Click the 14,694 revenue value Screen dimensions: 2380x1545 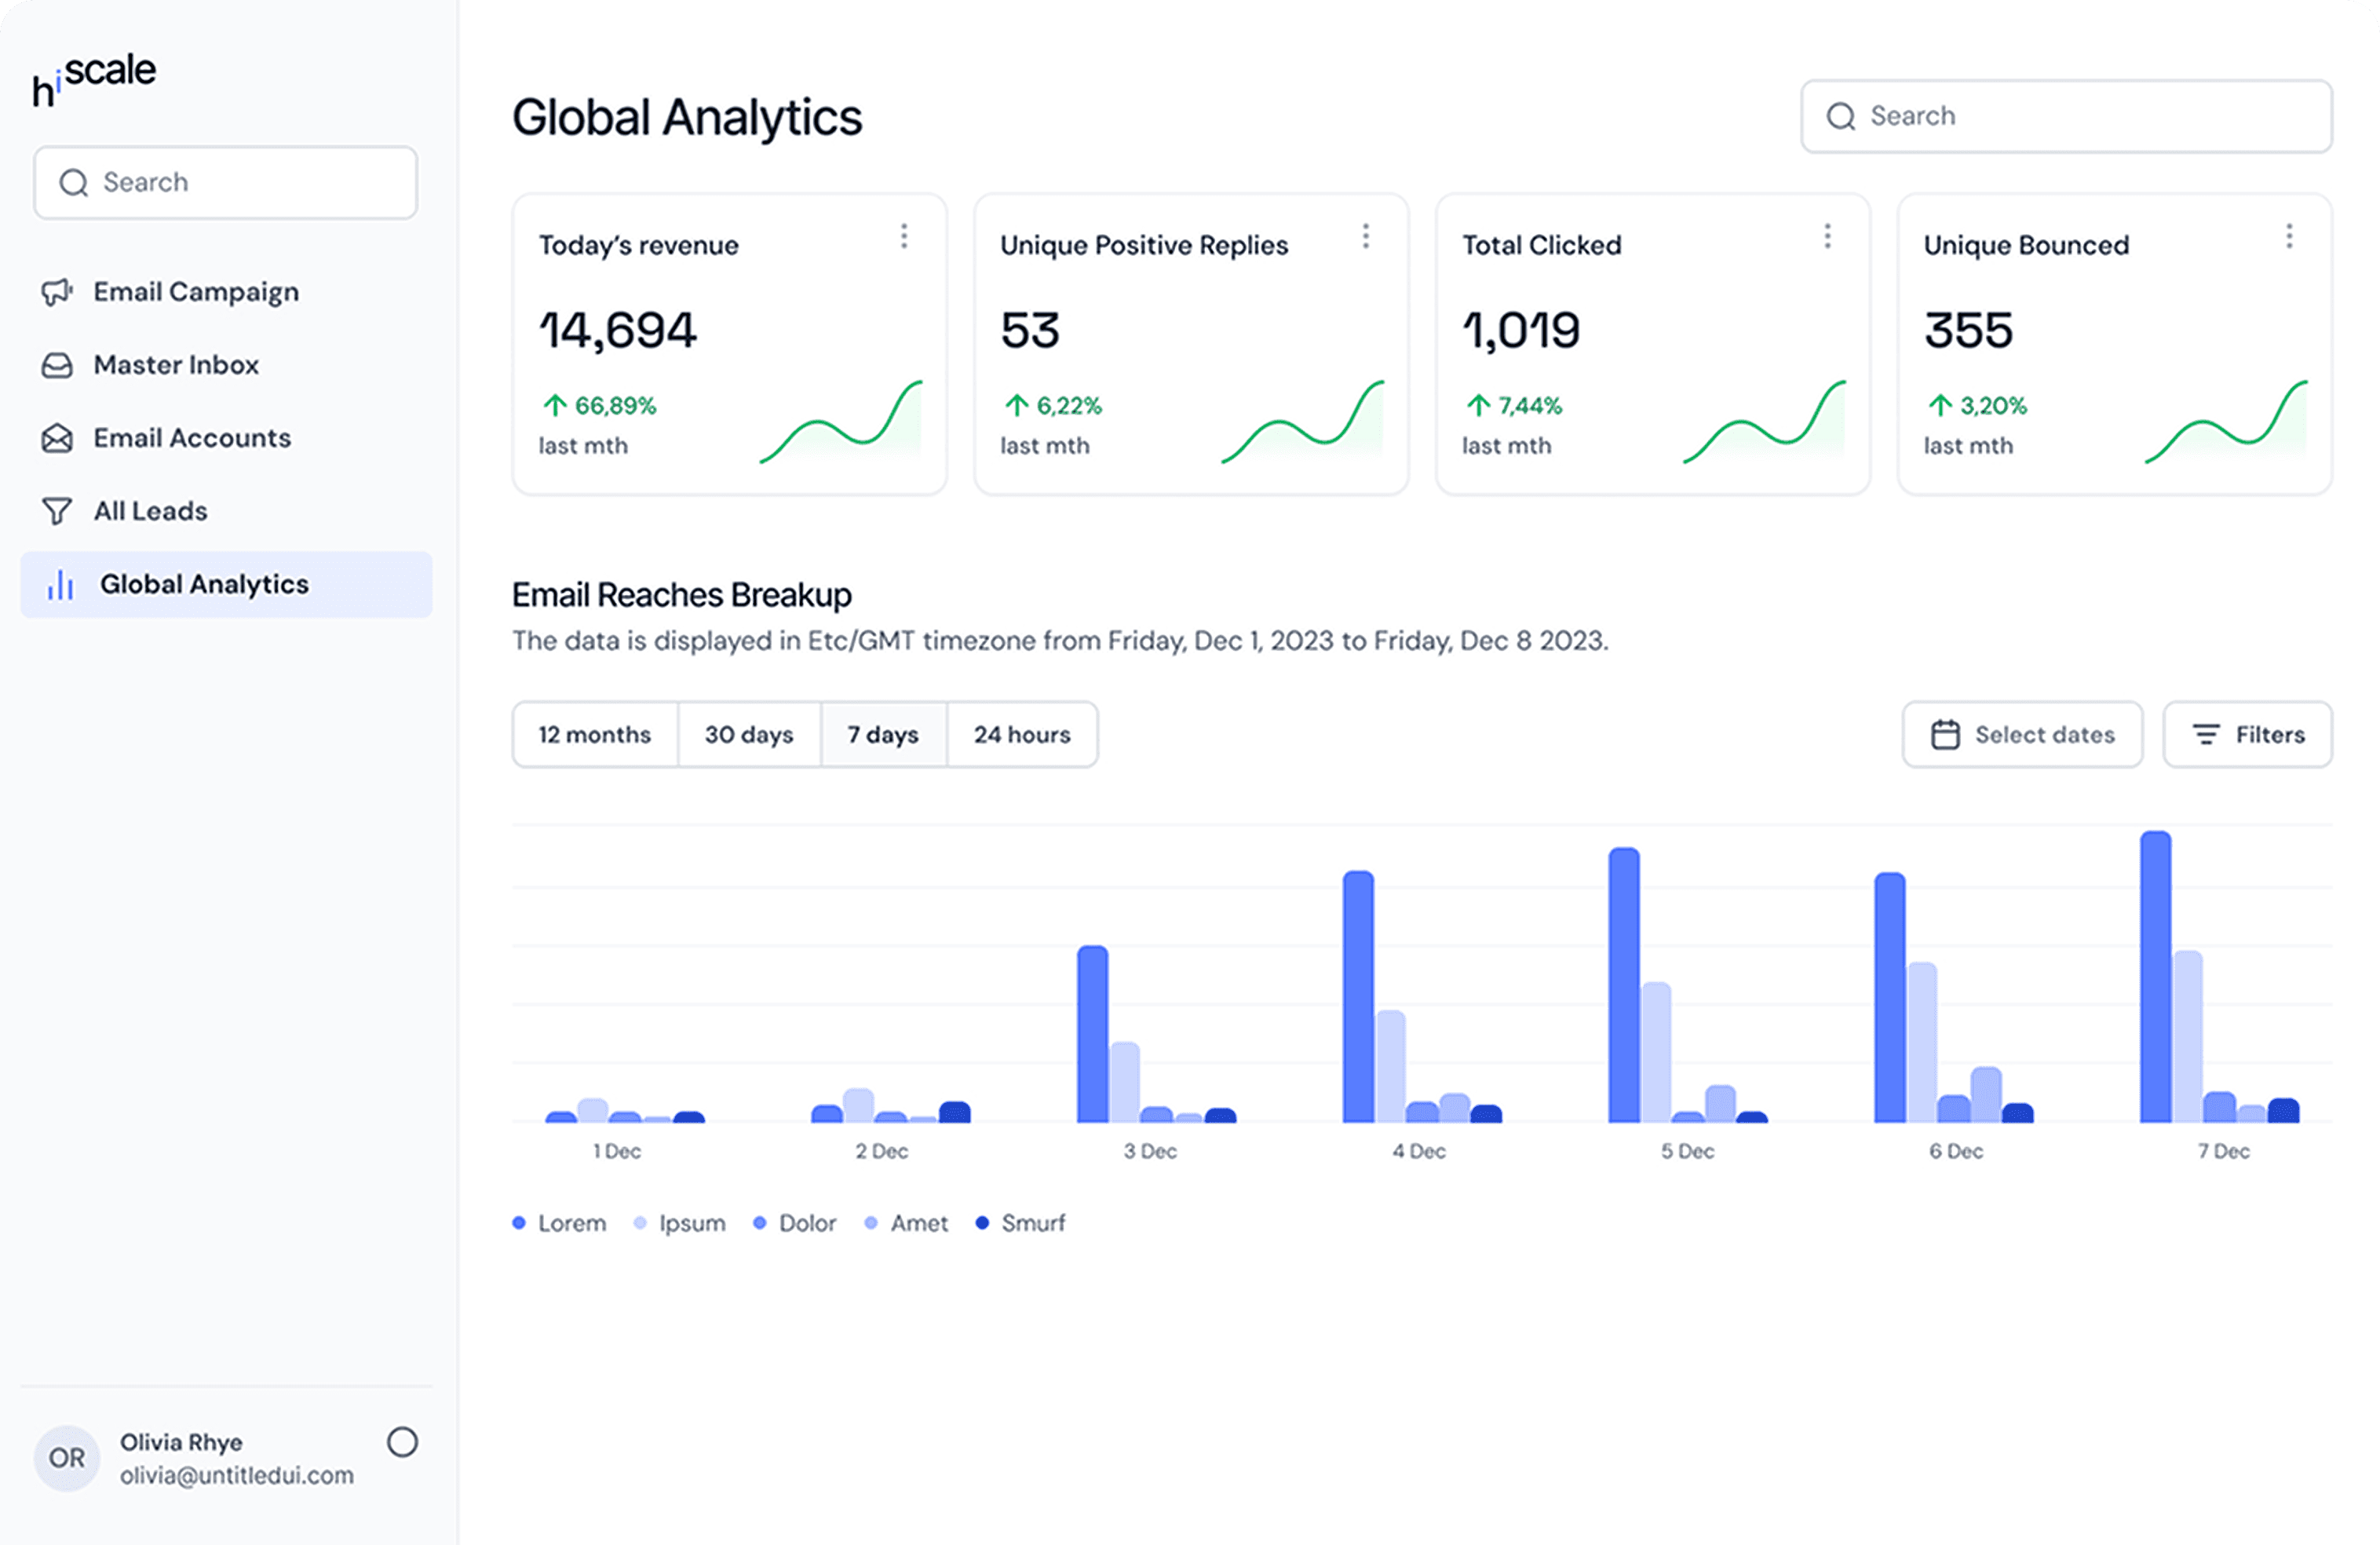[618, 331]
